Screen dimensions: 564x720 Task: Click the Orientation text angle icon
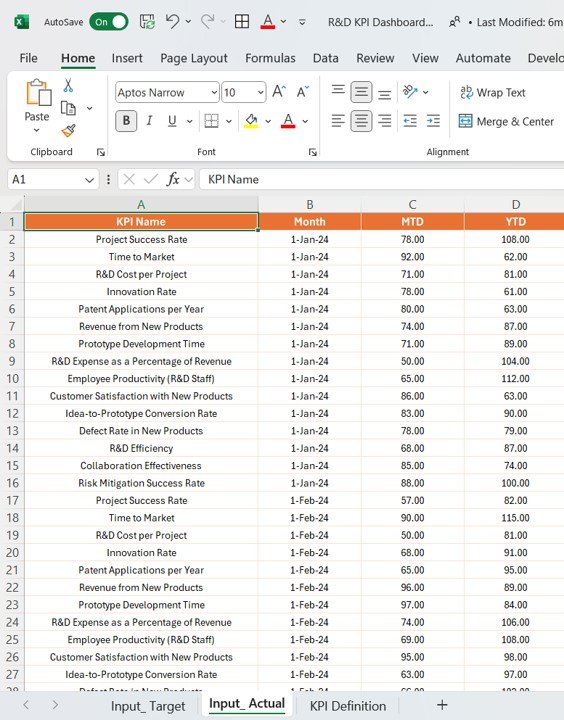(x=410, y=91)
